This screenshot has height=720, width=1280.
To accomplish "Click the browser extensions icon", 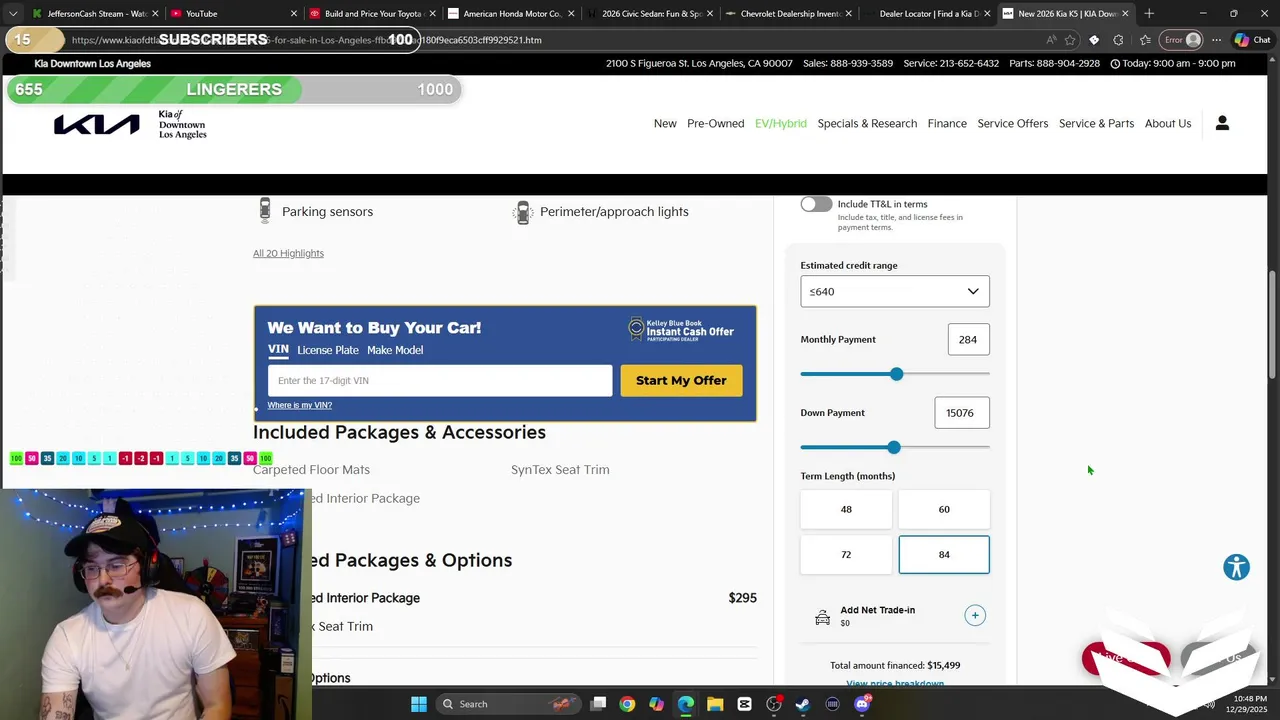I will coord(1118,40).
